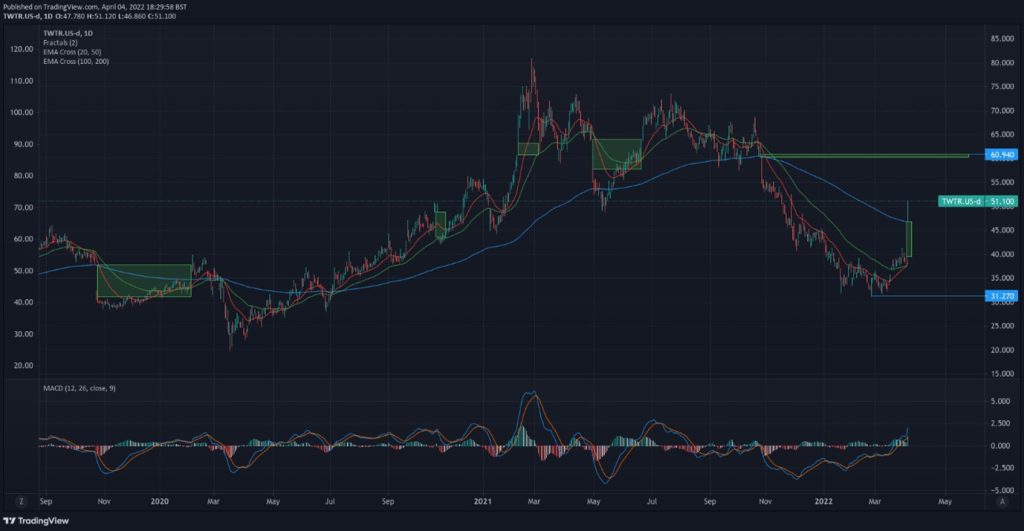Click the Z timezone button on time axis
The width and height of the screenshot is (1024, 531).
coord(22,502)
